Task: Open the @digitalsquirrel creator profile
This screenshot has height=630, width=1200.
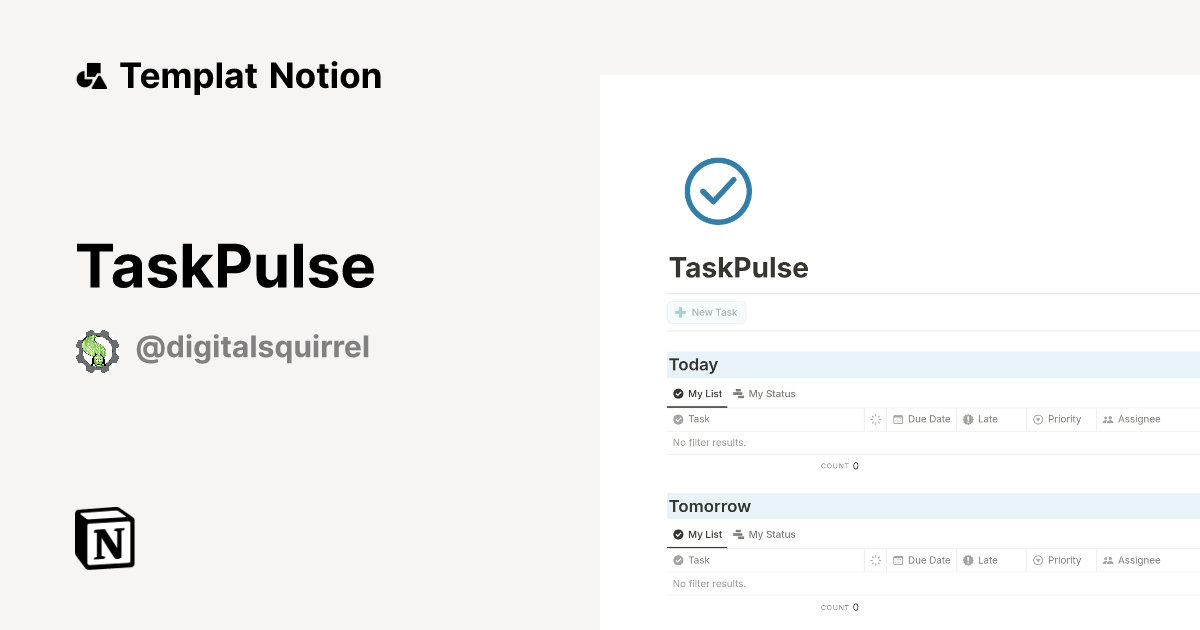Action: [253, 349]
